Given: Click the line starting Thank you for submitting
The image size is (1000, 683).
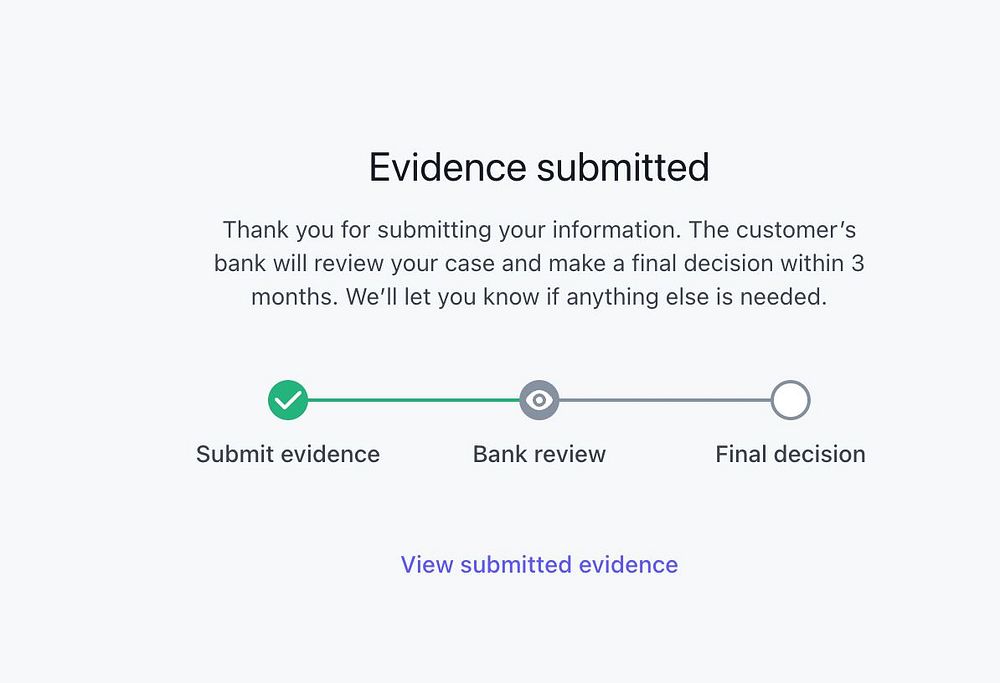Looking at the screenshot, I should pos(539,230).
